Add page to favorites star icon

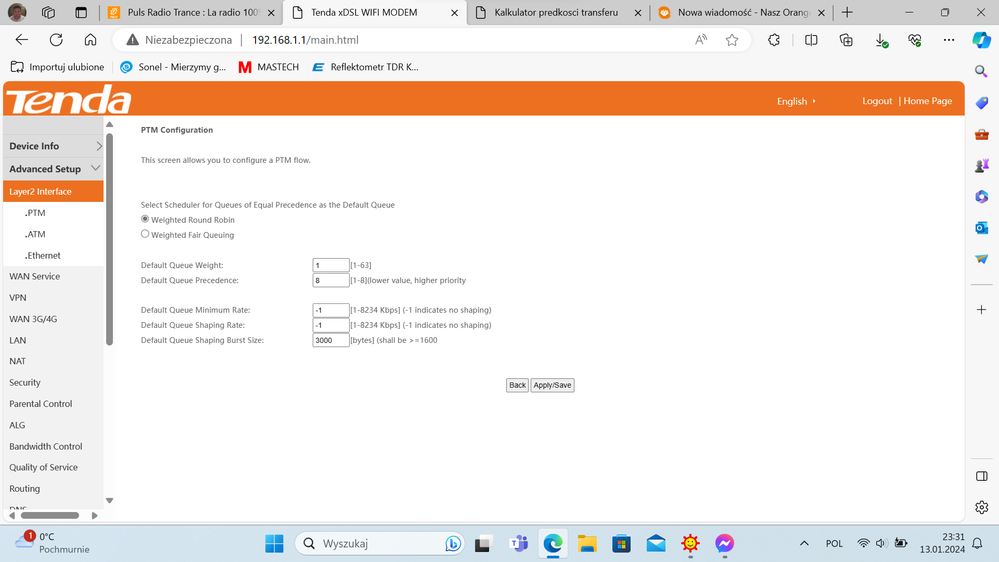732,40
